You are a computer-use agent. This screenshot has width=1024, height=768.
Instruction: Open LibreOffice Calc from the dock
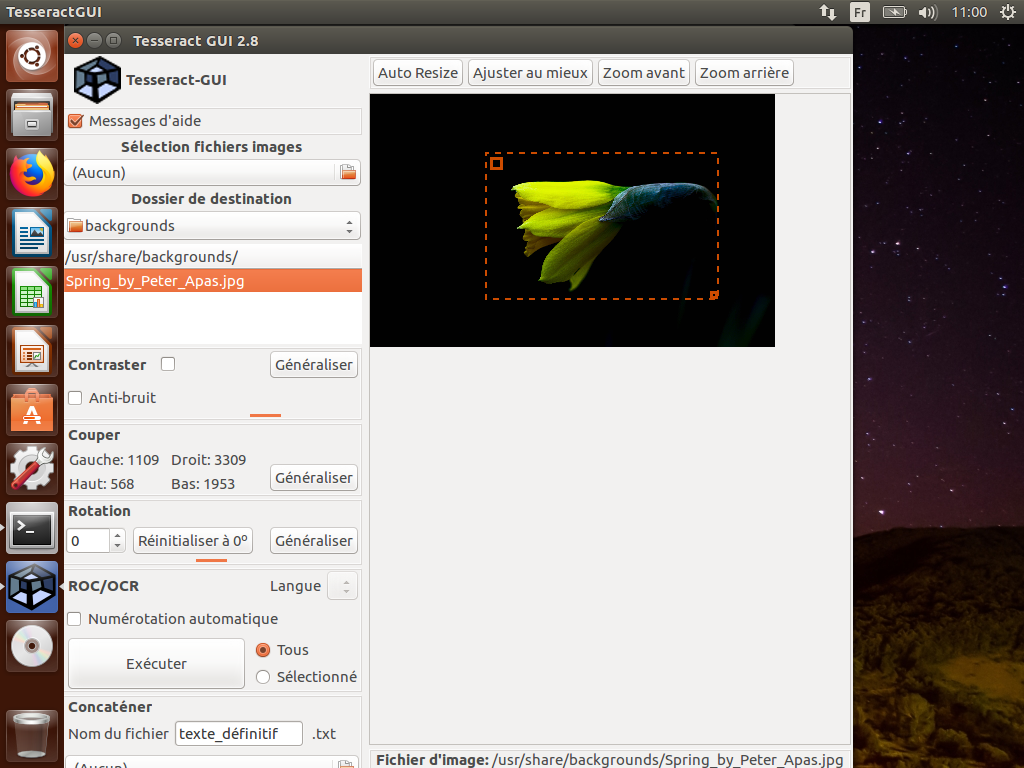(x=32, y=293)
